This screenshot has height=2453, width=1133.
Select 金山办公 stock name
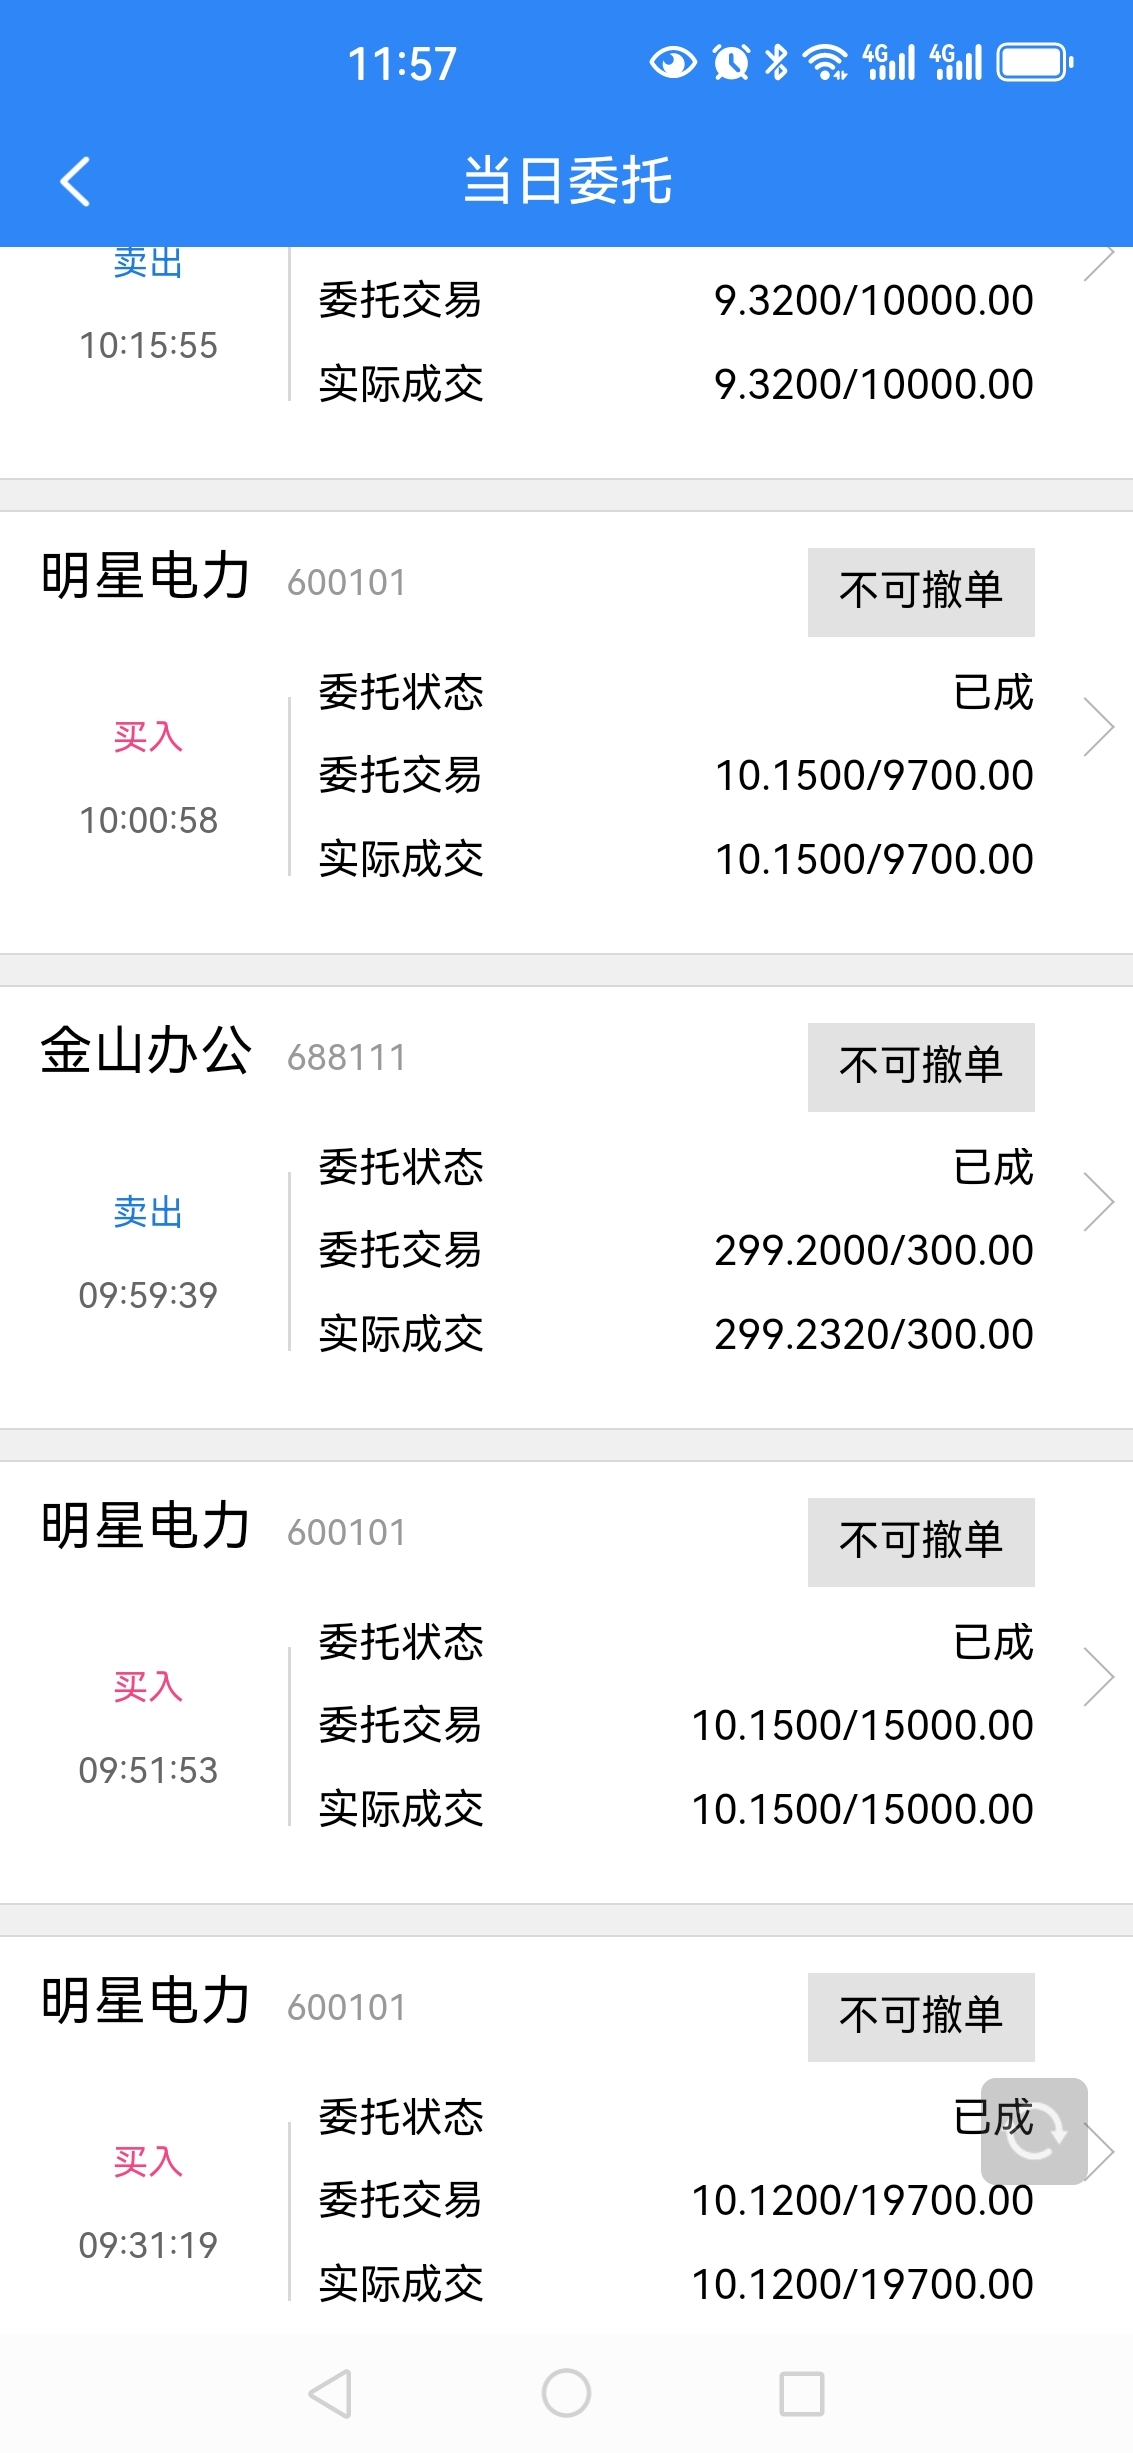click(145, 1051)
